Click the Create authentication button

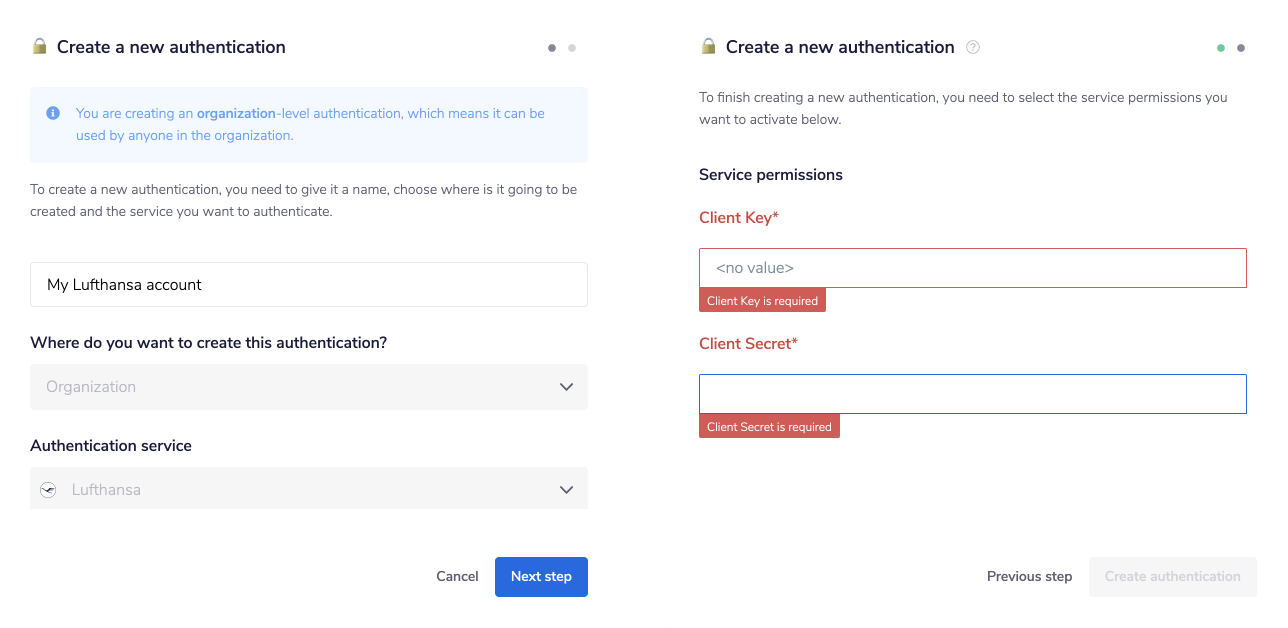tap(1172, 576)
